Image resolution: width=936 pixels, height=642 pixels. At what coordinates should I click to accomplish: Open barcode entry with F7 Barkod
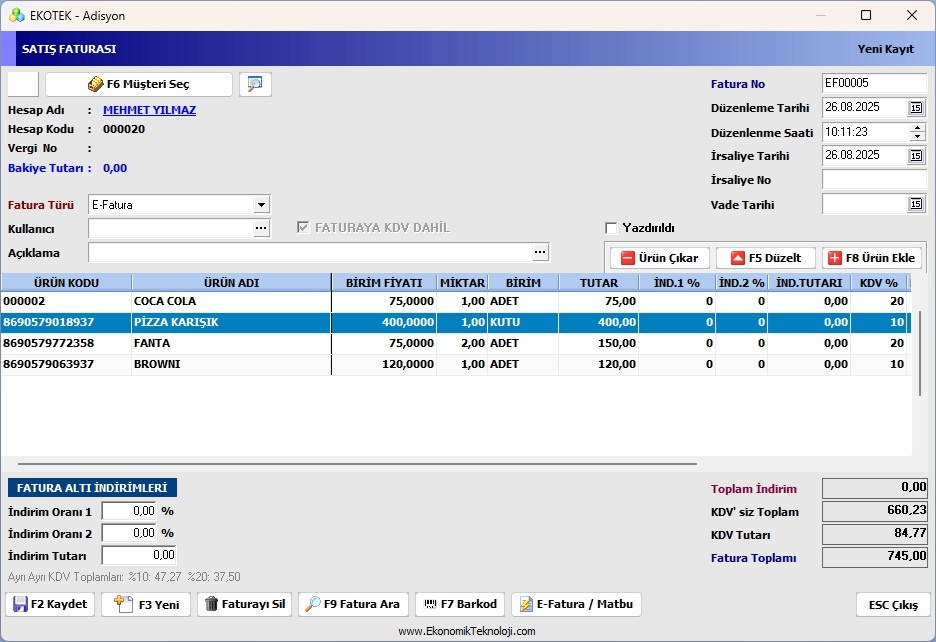[460, 604]
